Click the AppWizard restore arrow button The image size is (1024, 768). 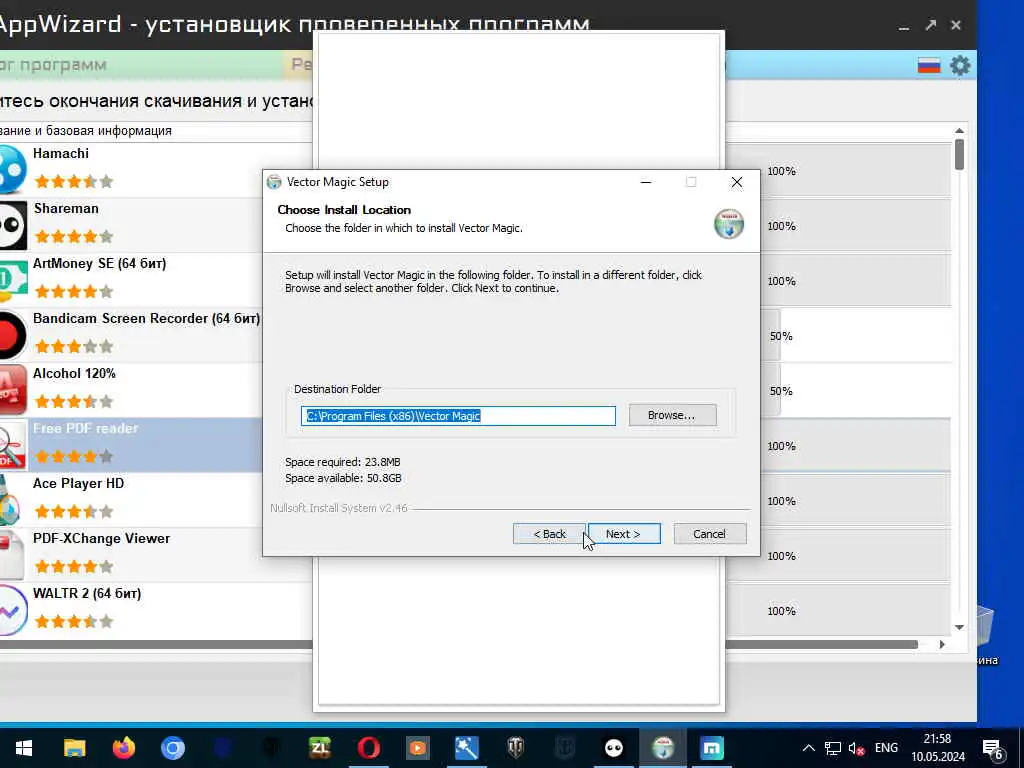click(931, 25)
